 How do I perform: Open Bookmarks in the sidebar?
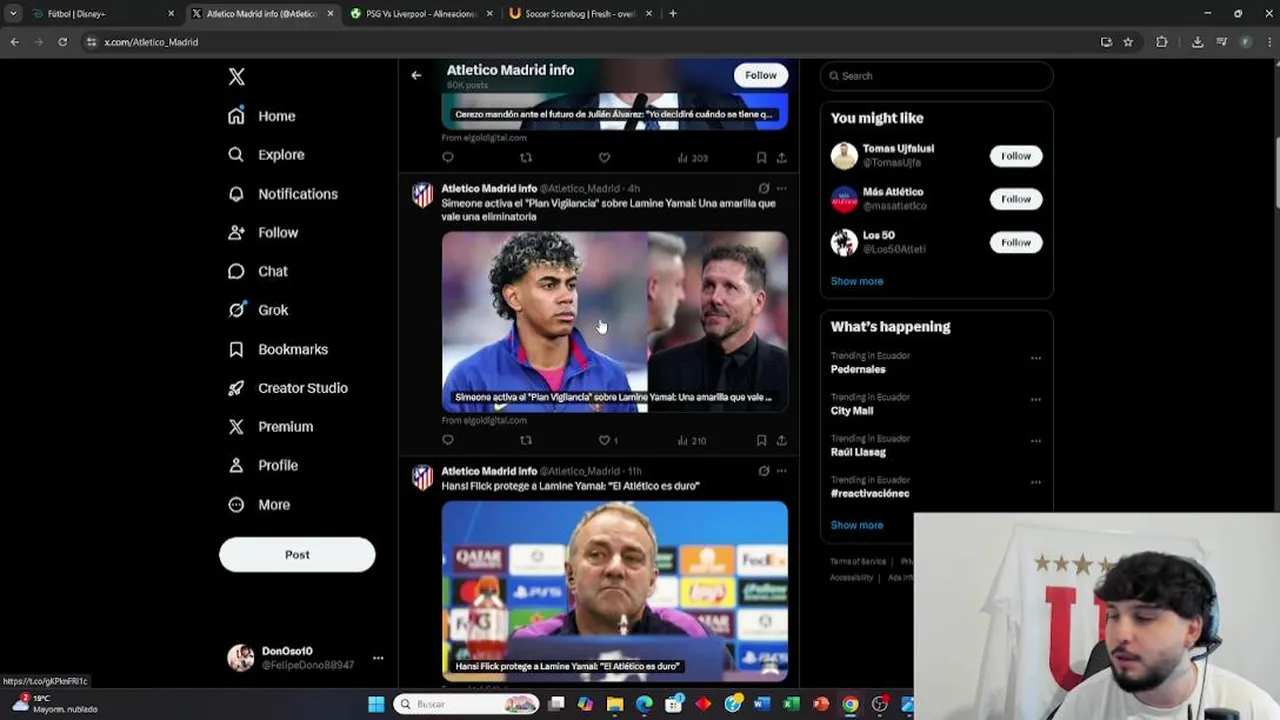click(278, 349)
